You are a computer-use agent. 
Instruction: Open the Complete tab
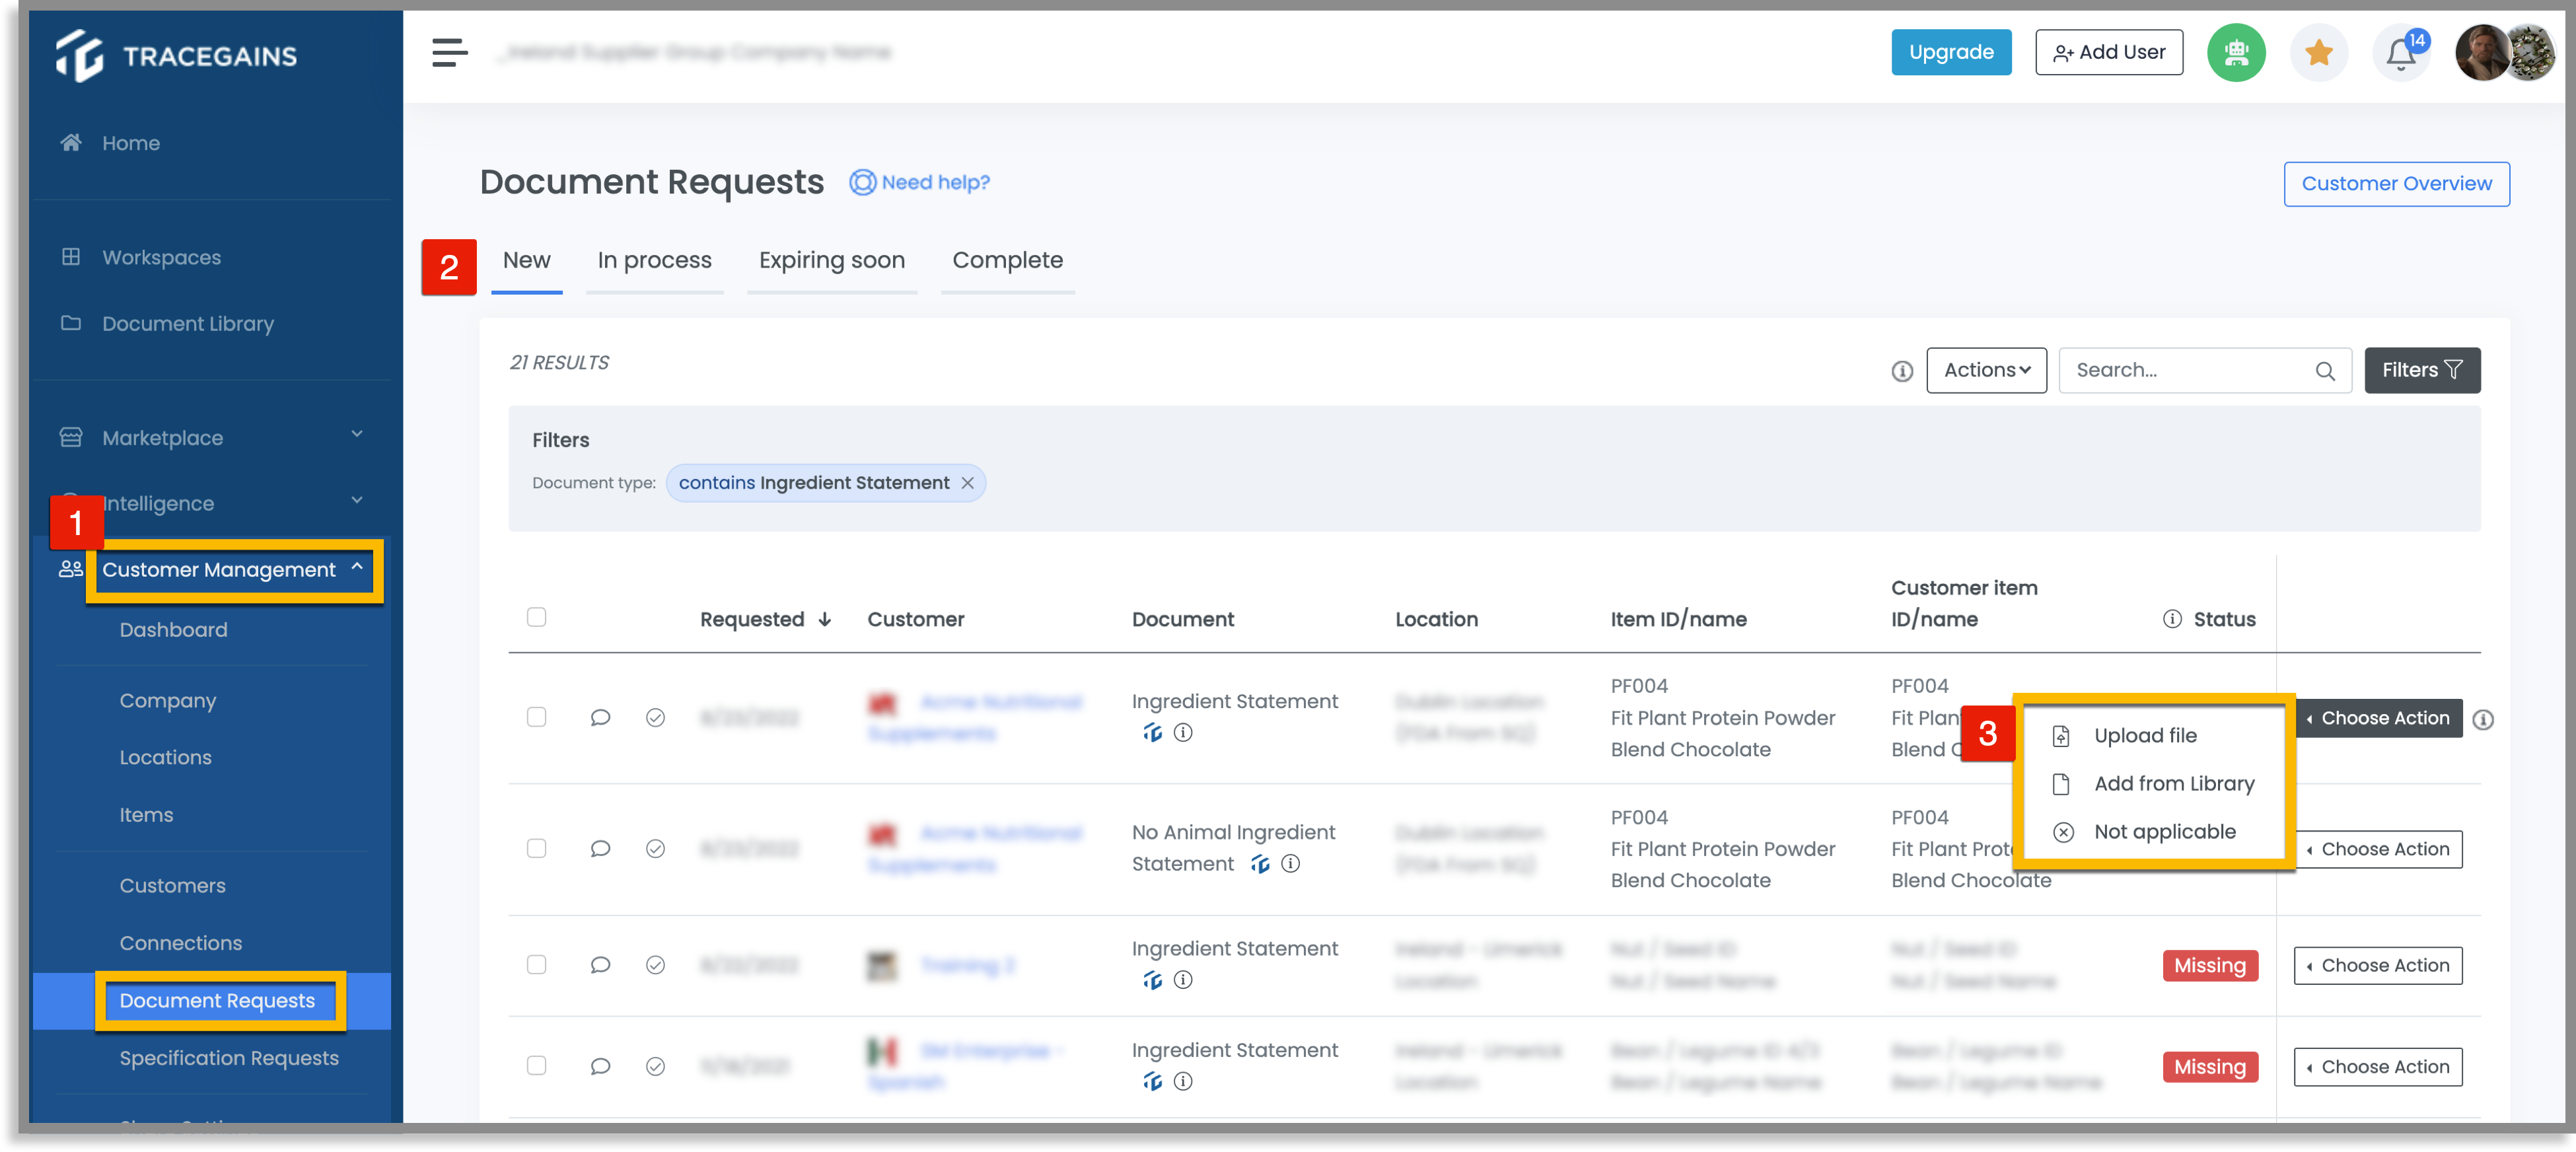coord(1007,260)
